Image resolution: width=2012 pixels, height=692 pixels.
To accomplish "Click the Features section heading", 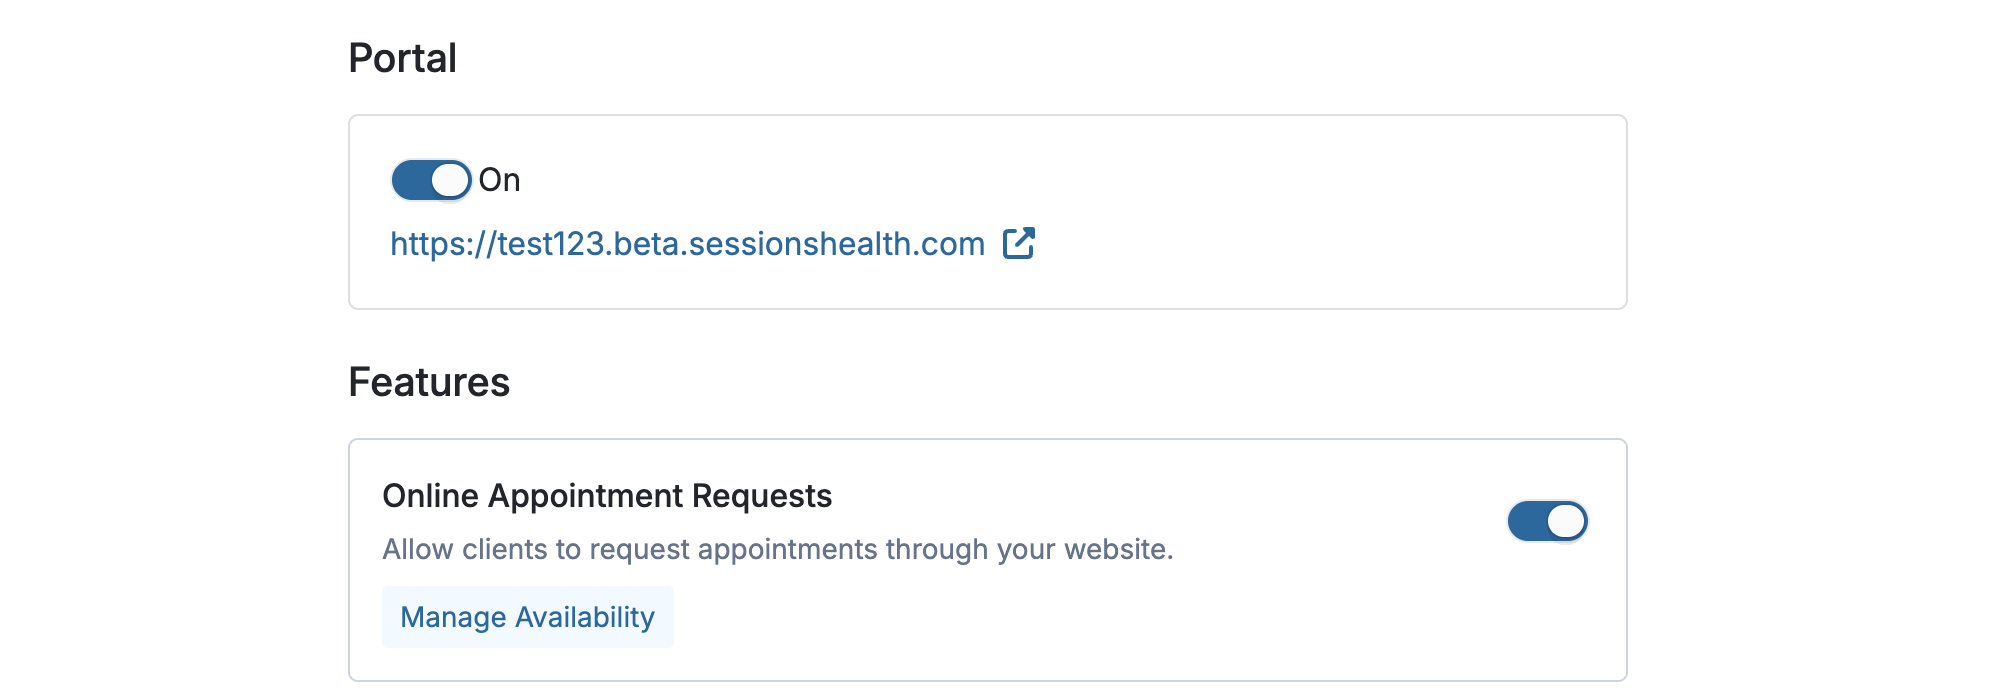I will point(429,382).
